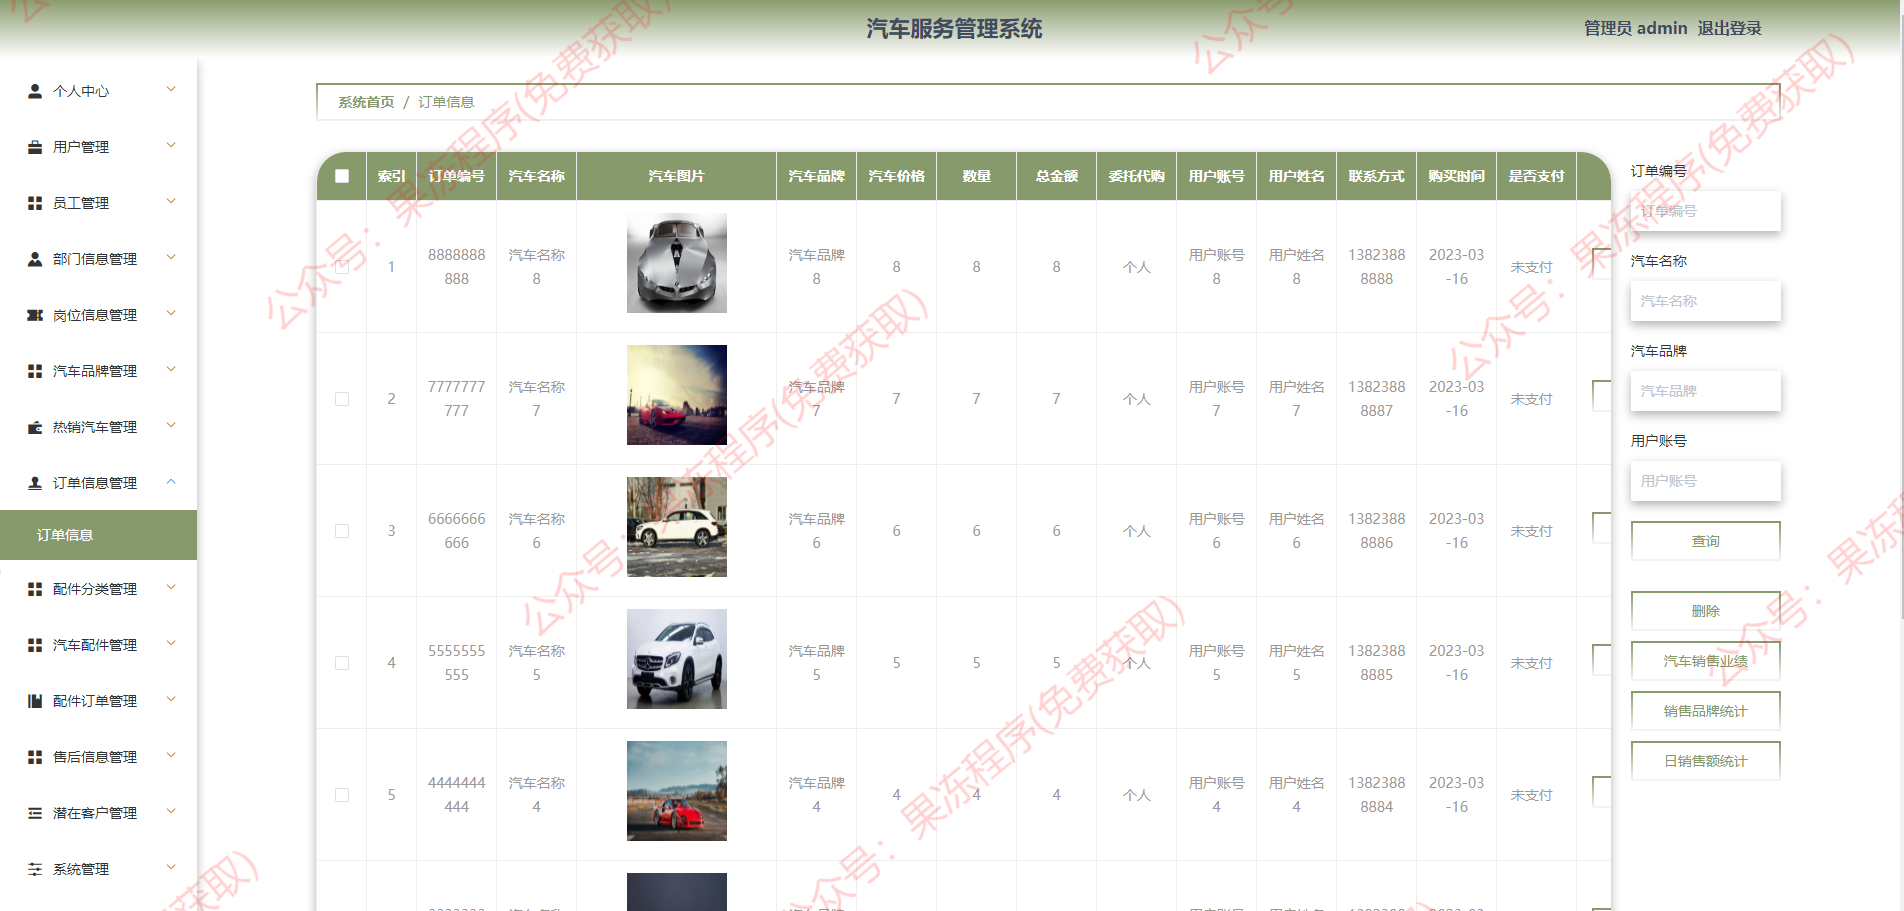Click phone number 13823888888 cell

pyautogui.click(x=1376, y=267)
